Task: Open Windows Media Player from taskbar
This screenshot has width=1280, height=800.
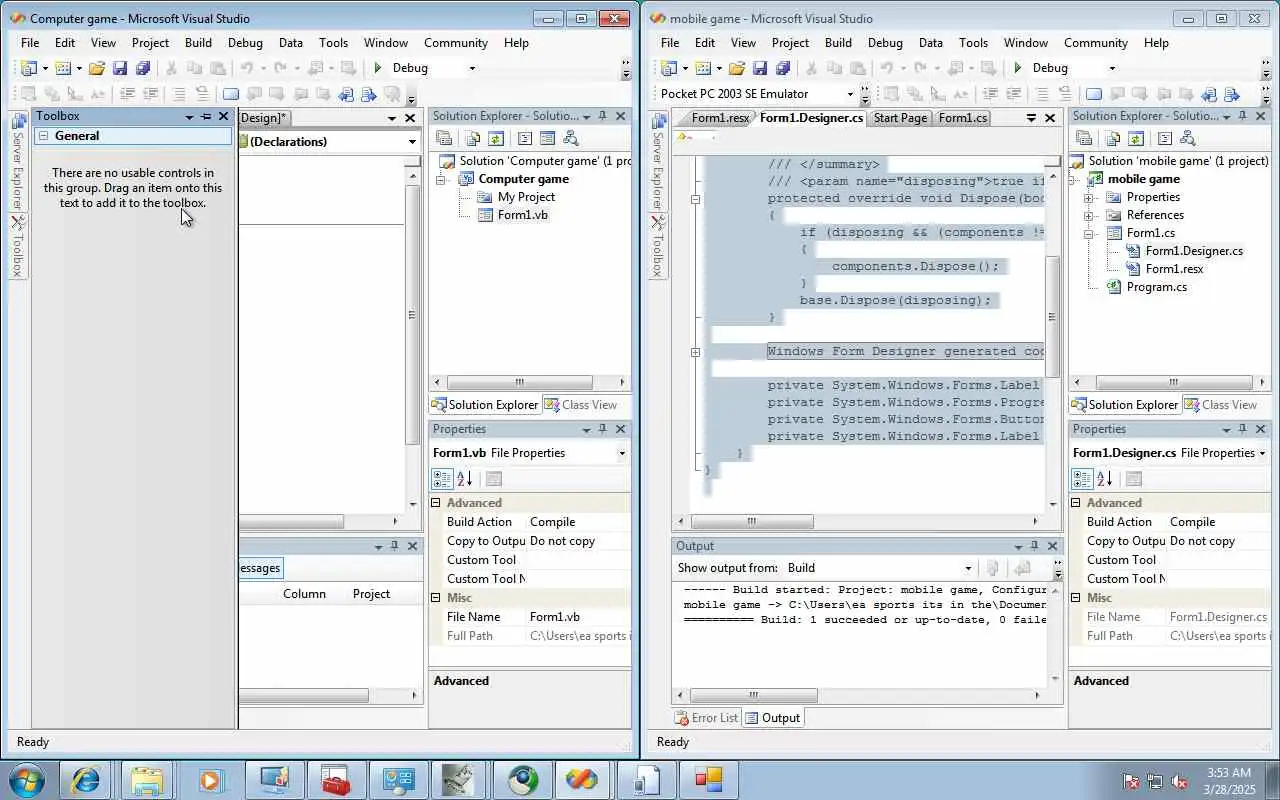Action: pyautogui.click(x=210, y=779)
